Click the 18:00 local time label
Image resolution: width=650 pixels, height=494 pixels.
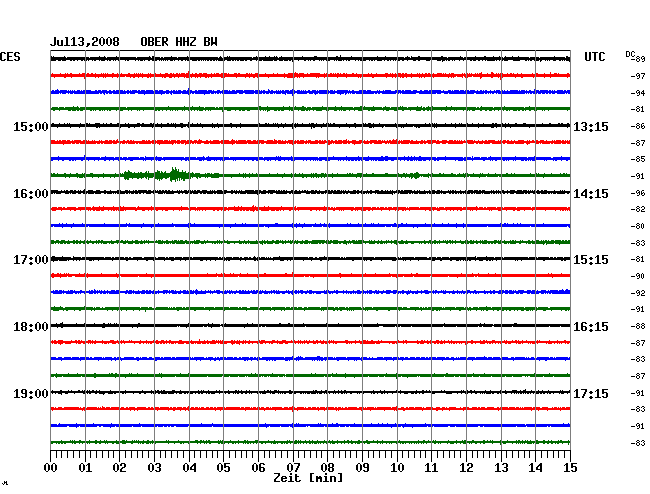click(31, 327)
